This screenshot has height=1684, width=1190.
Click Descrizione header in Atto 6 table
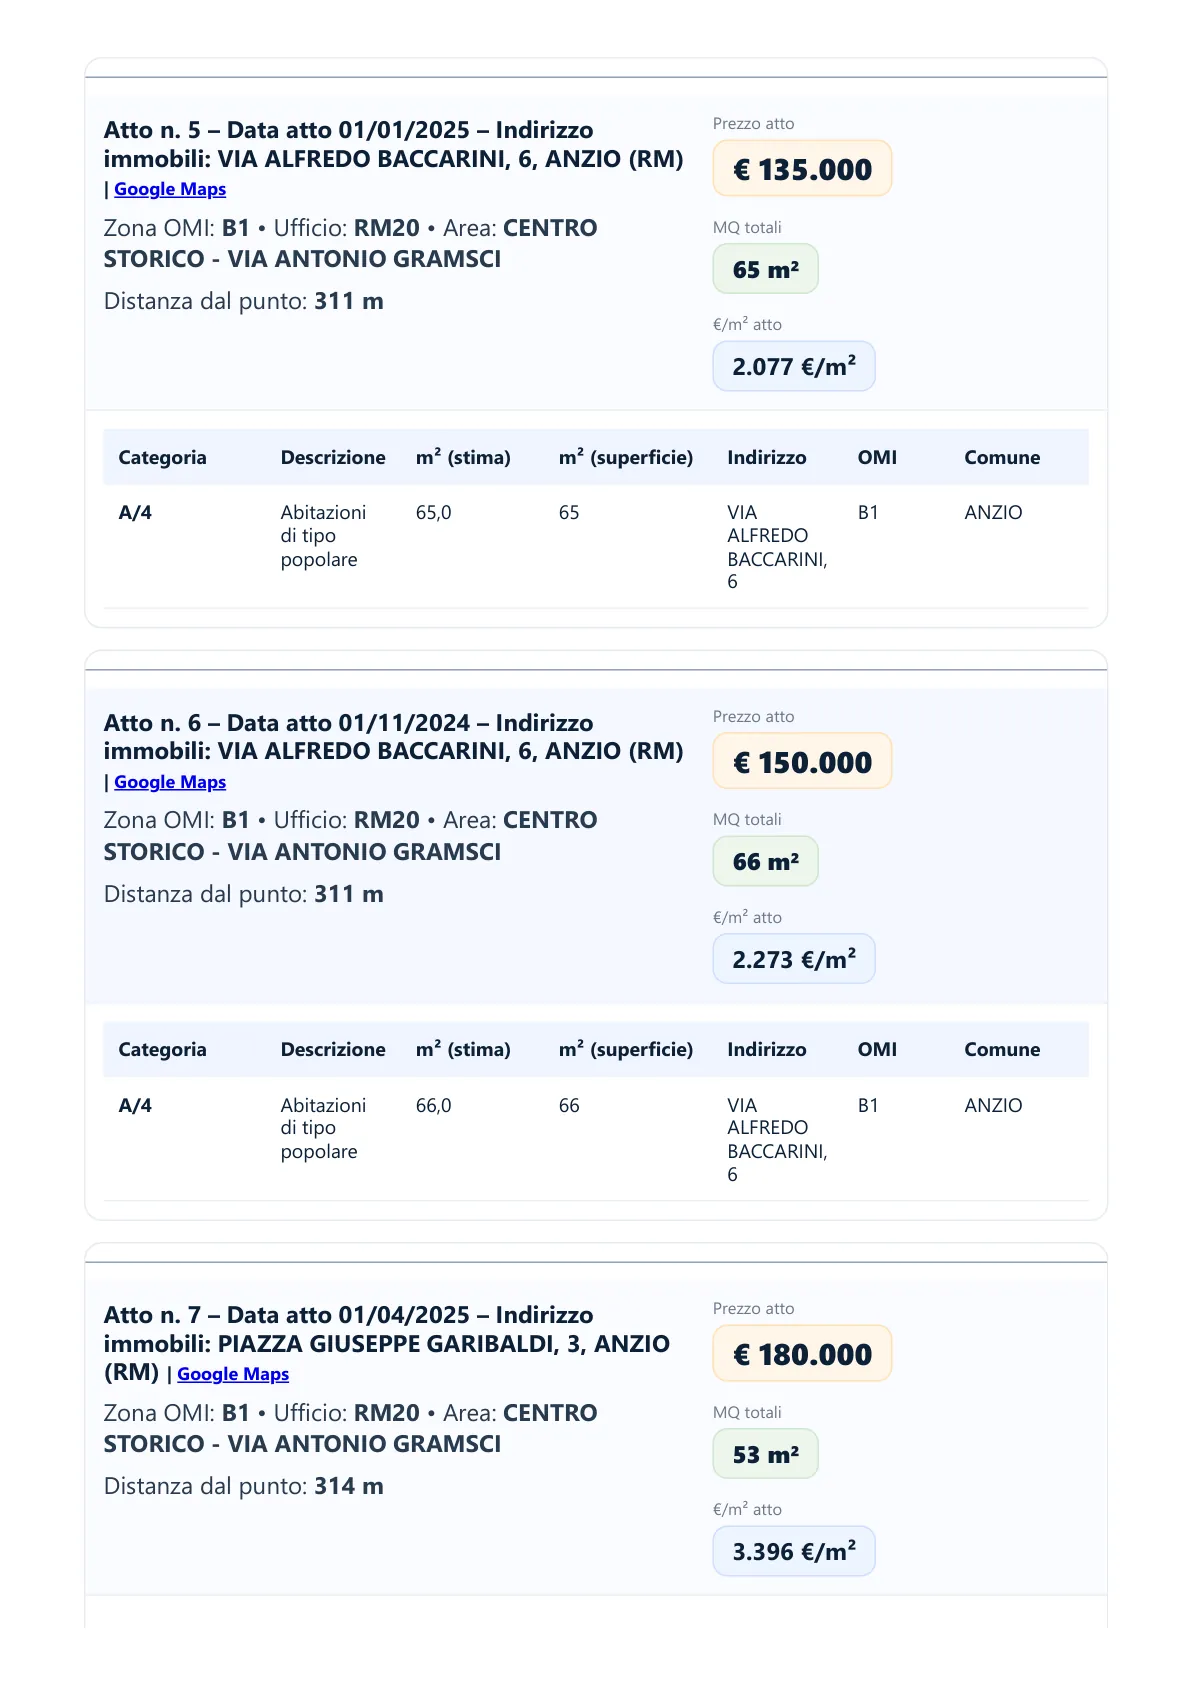[x=333, y=1049]
